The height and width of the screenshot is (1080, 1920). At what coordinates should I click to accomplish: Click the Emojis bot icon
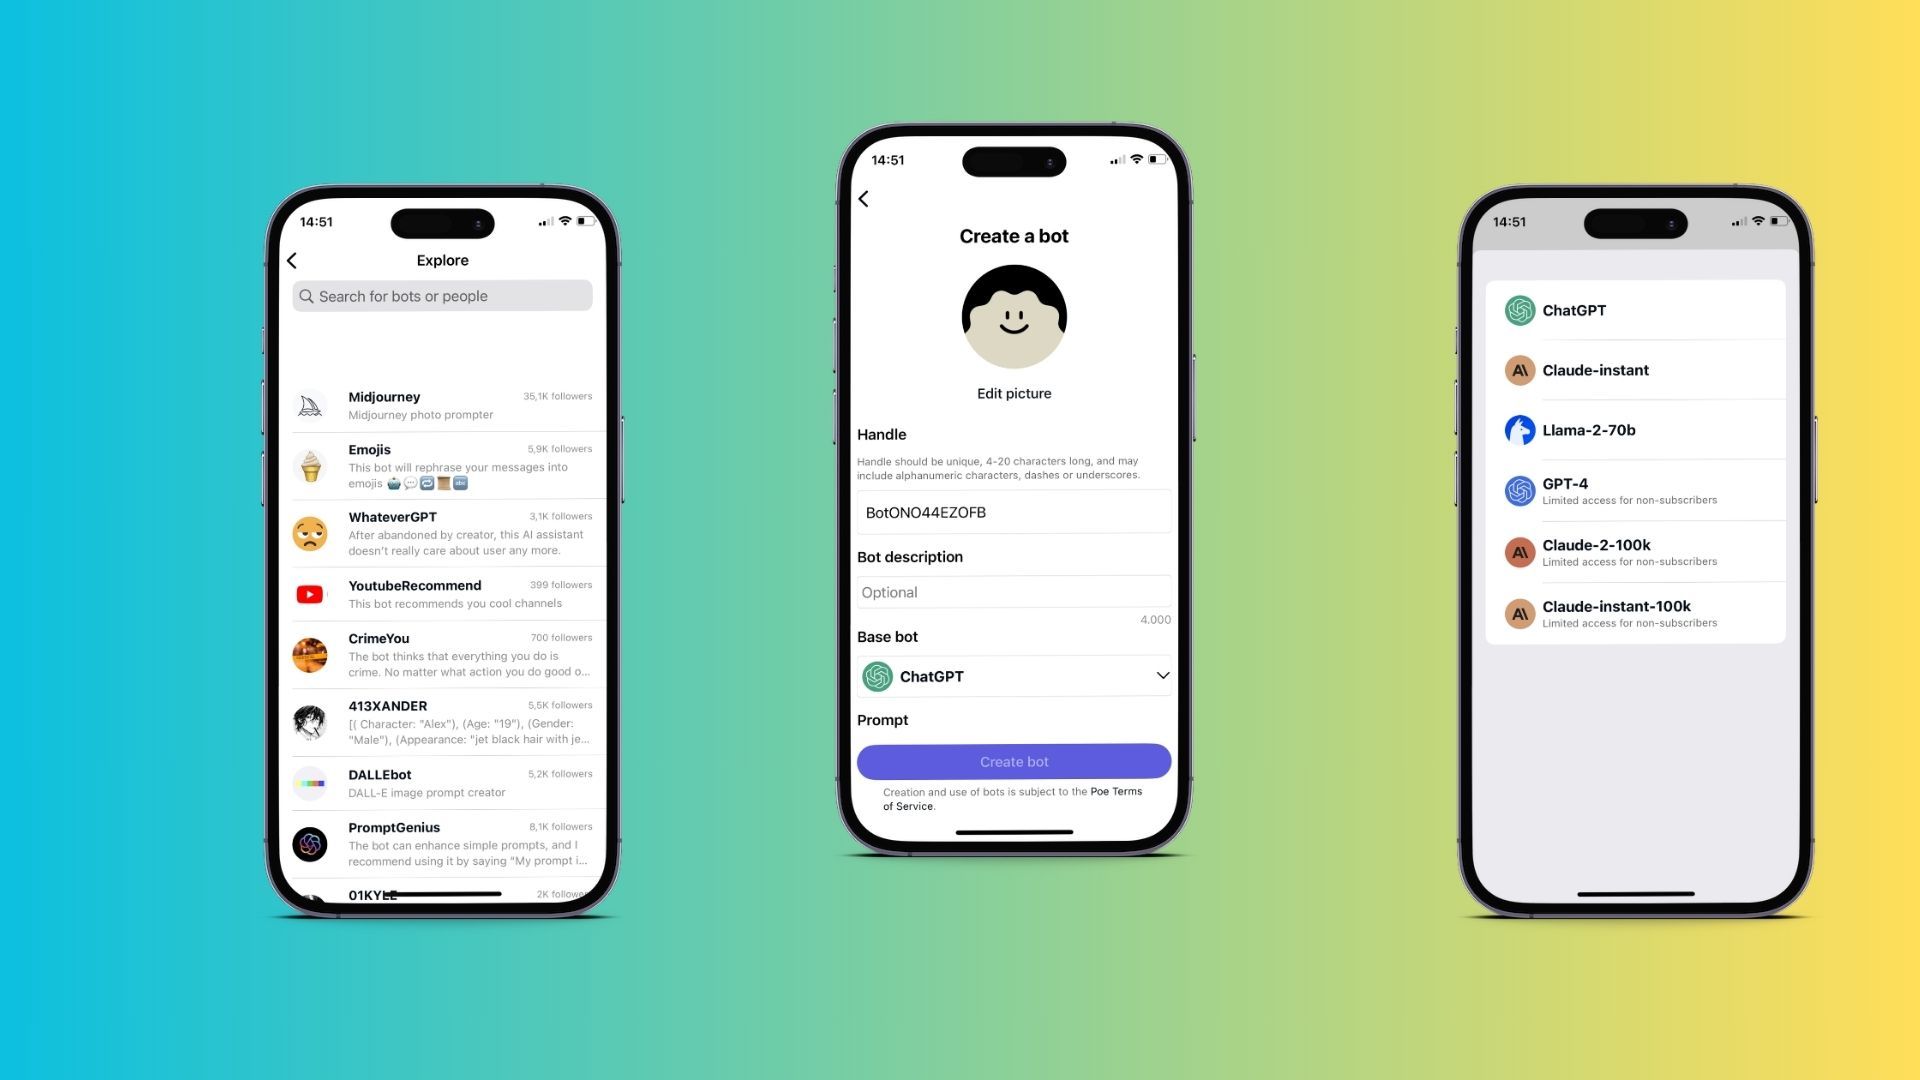click(310, 465)
